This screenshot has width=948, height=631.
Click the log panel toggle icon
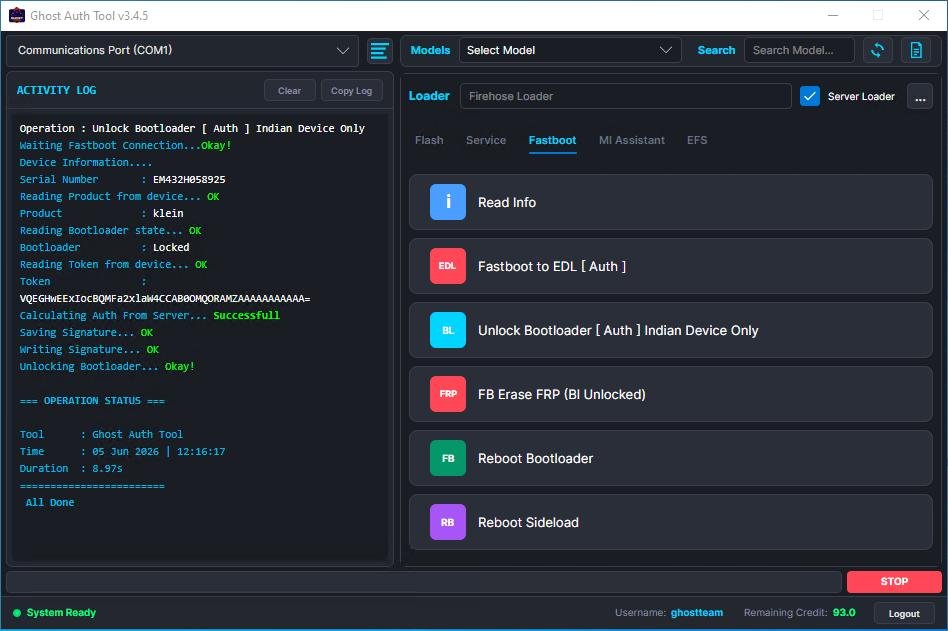pyautogui.click(x=380, y=51)
